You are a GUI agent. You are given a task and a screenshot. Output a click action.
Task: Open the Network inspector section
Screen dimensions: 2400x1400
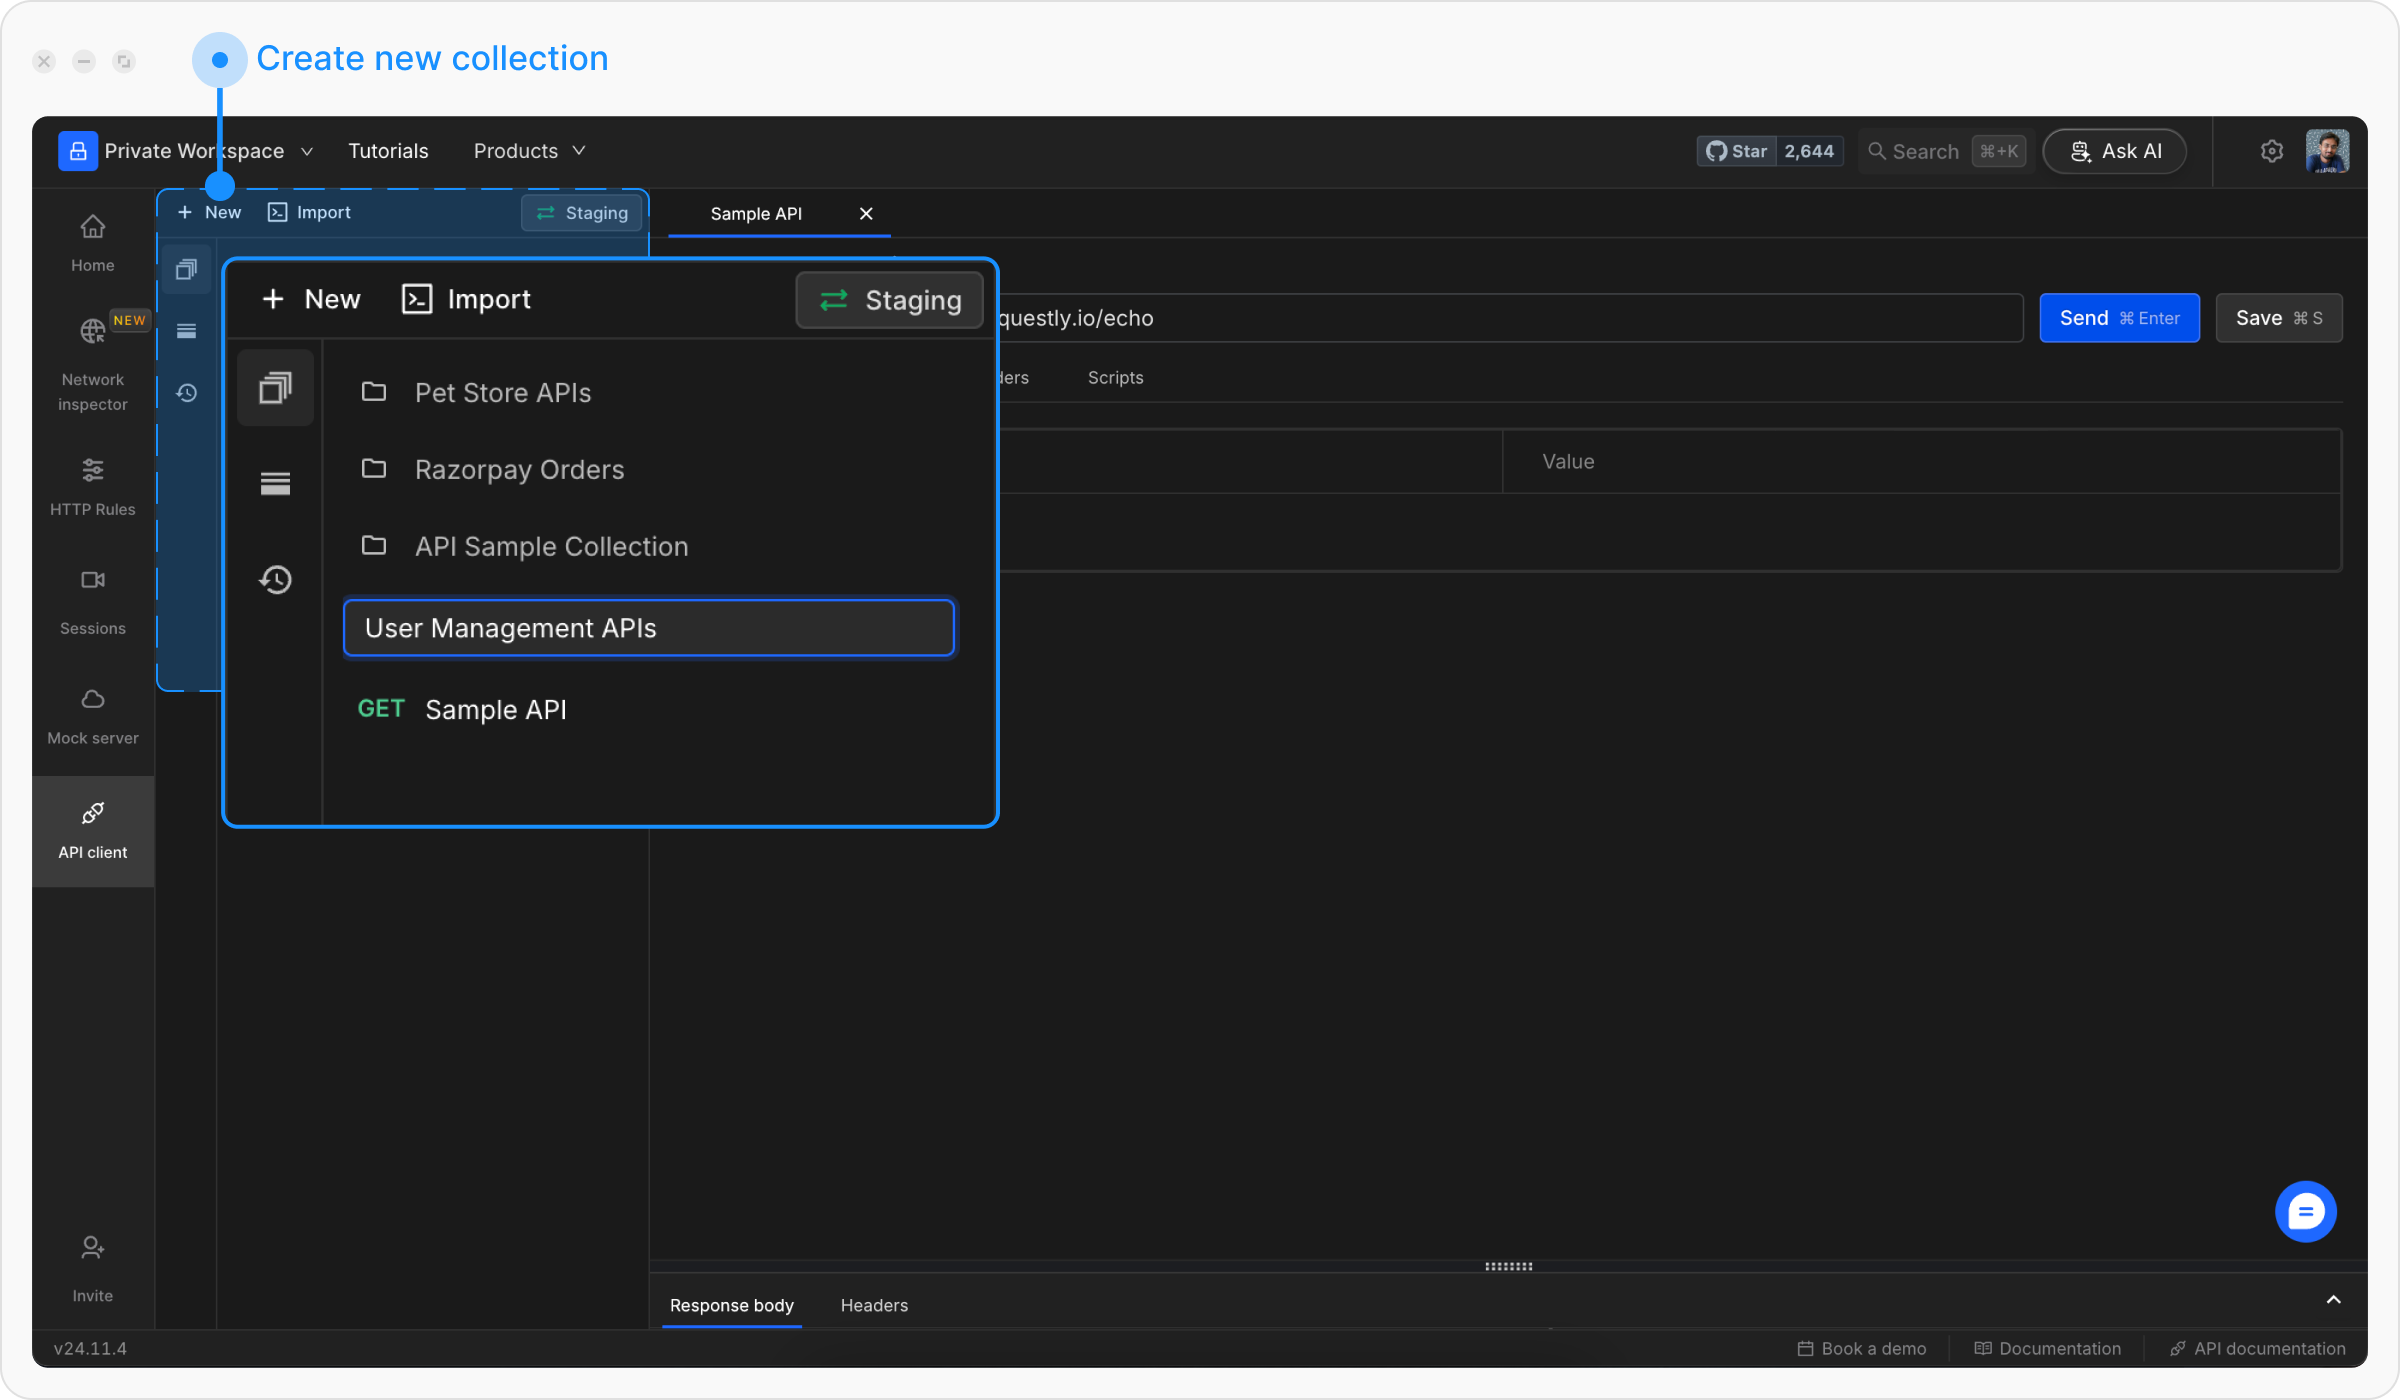[92, 362]
